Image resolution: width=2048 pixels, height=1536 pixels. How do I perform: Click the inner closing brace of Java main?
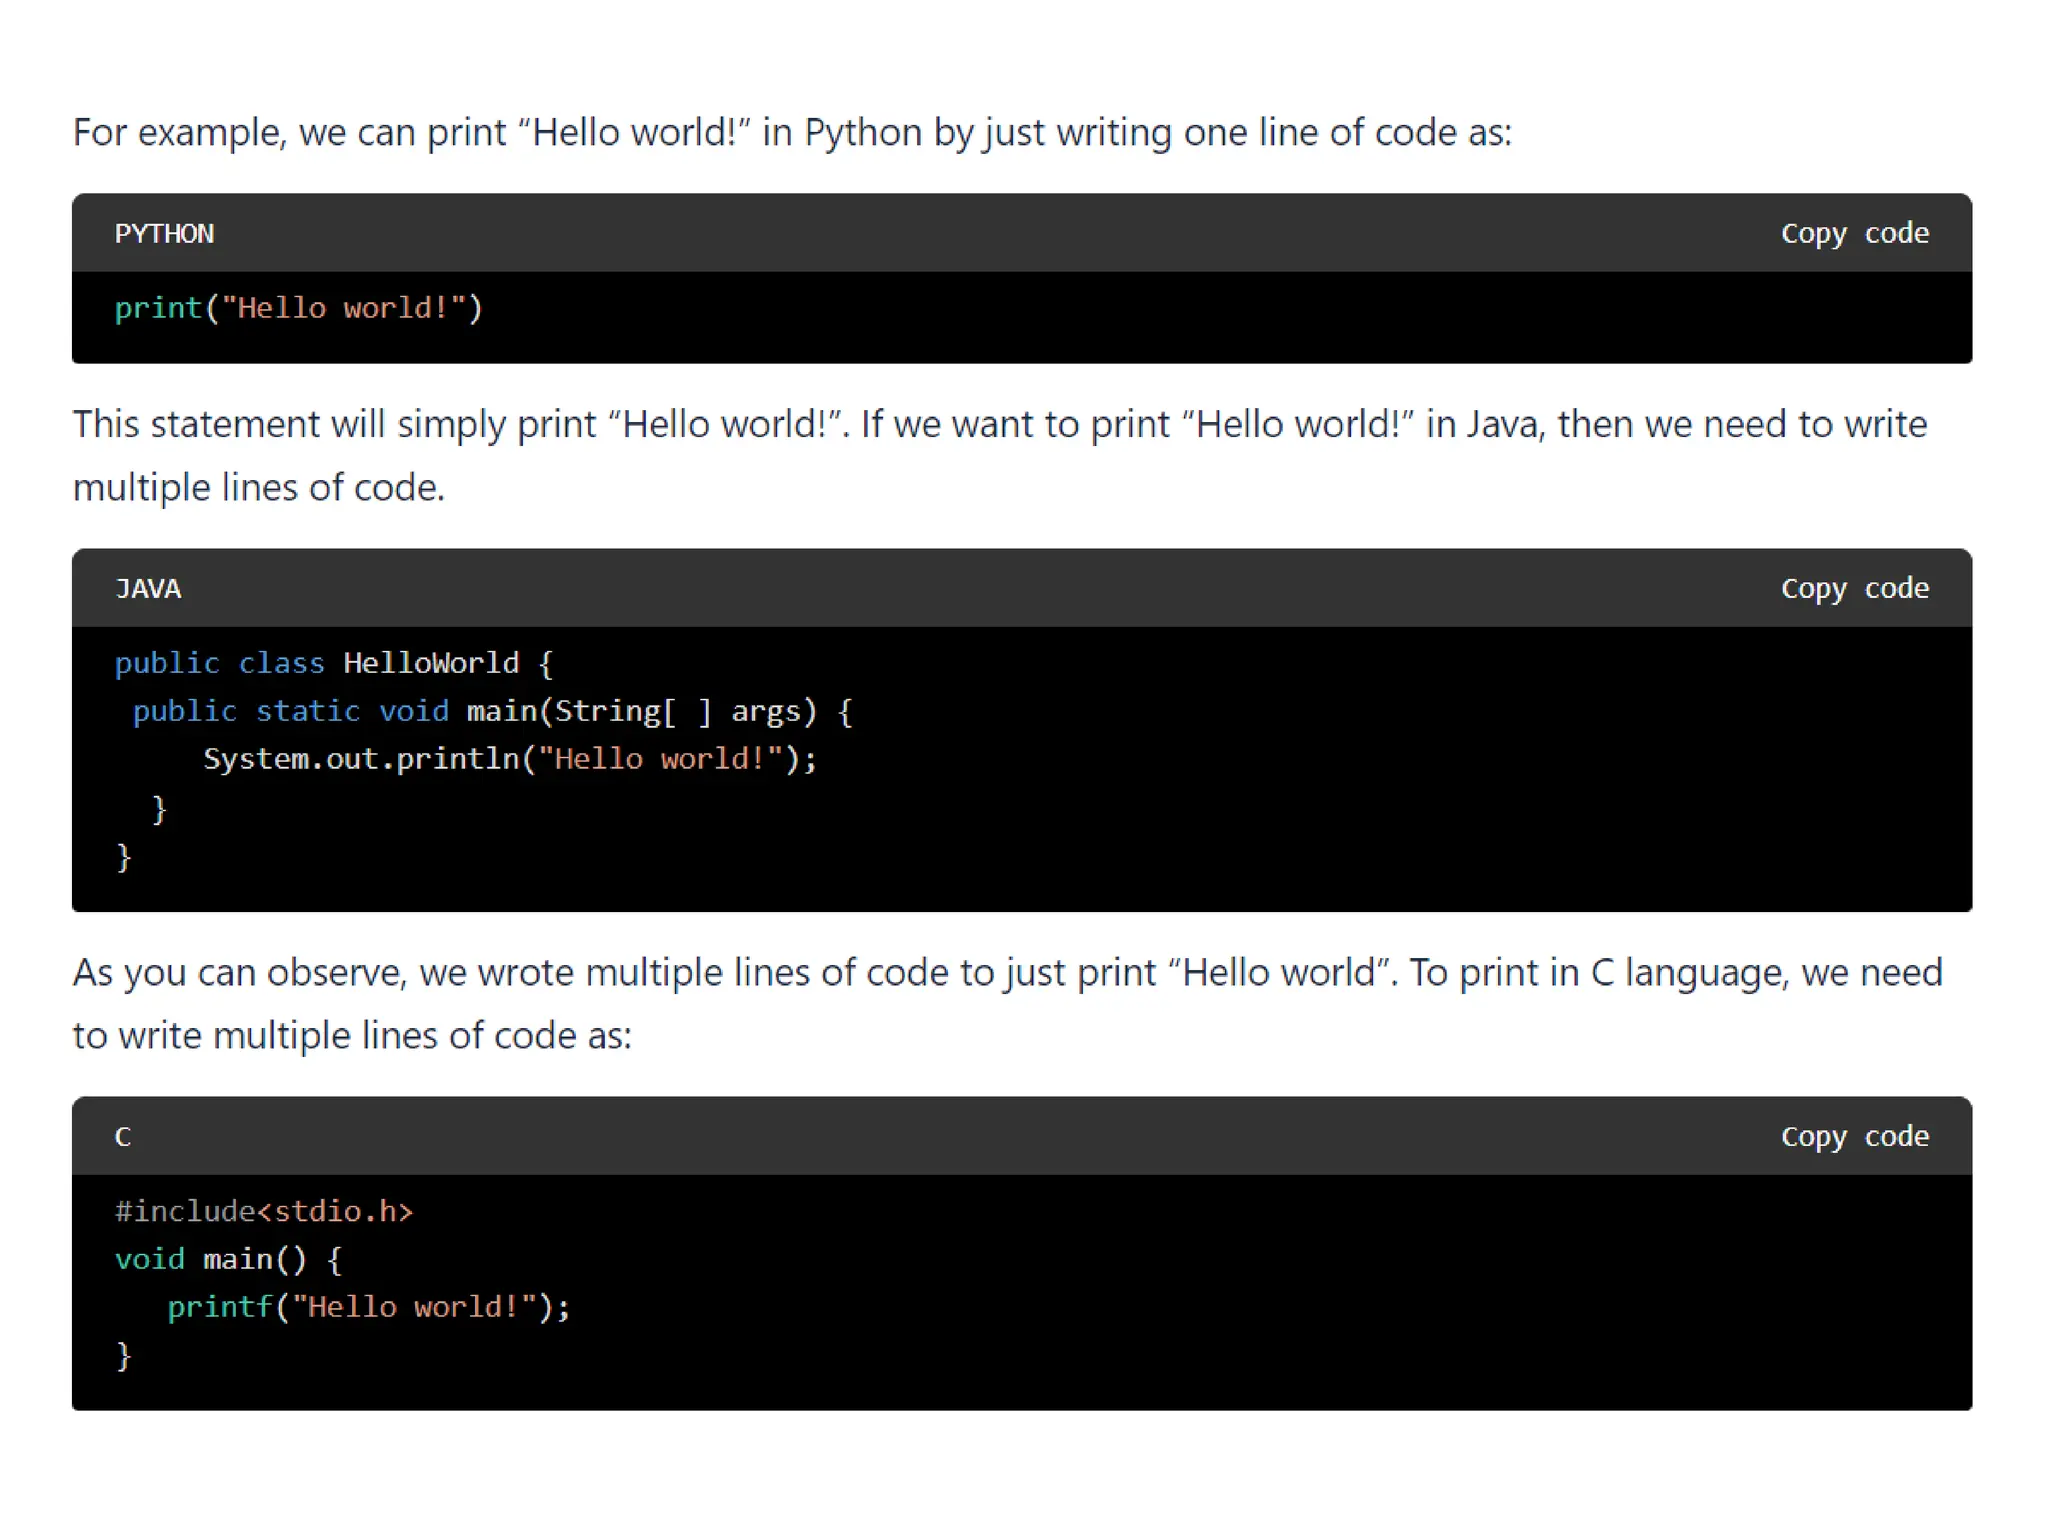(x=159, y=808)
